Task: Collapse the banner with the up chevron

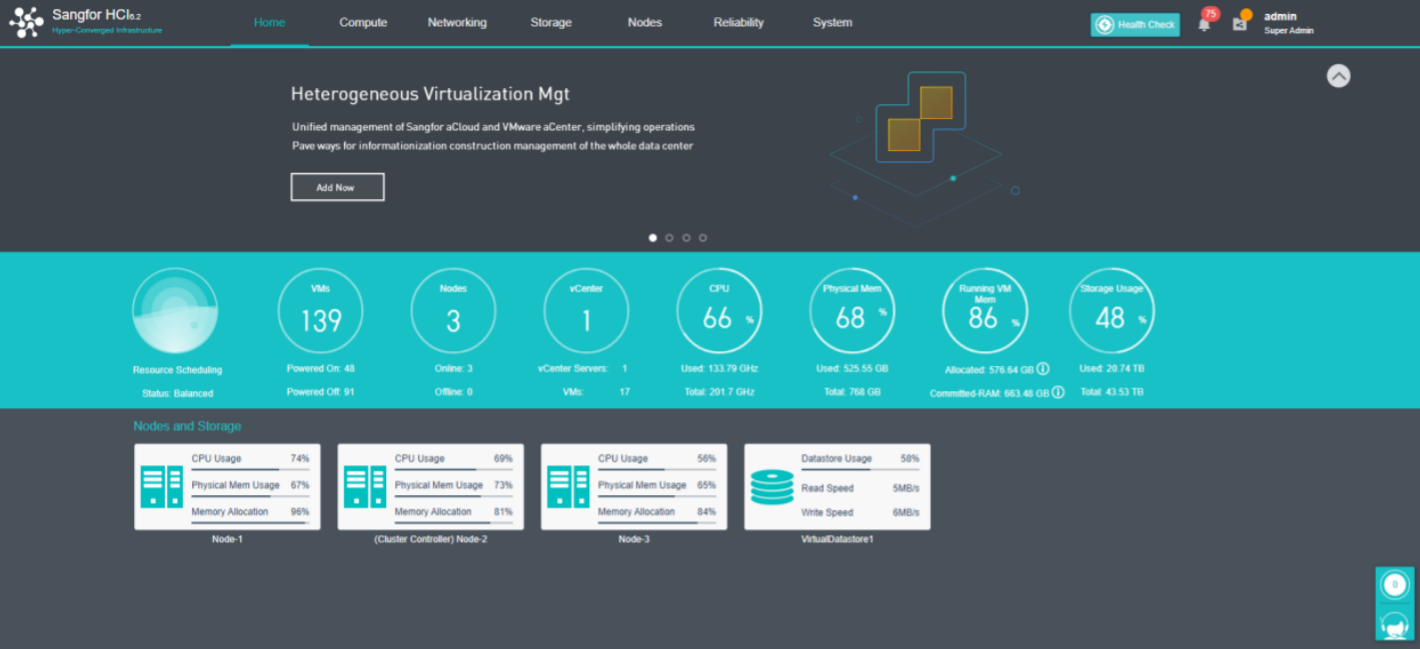Action: (x=1338, y=76)
